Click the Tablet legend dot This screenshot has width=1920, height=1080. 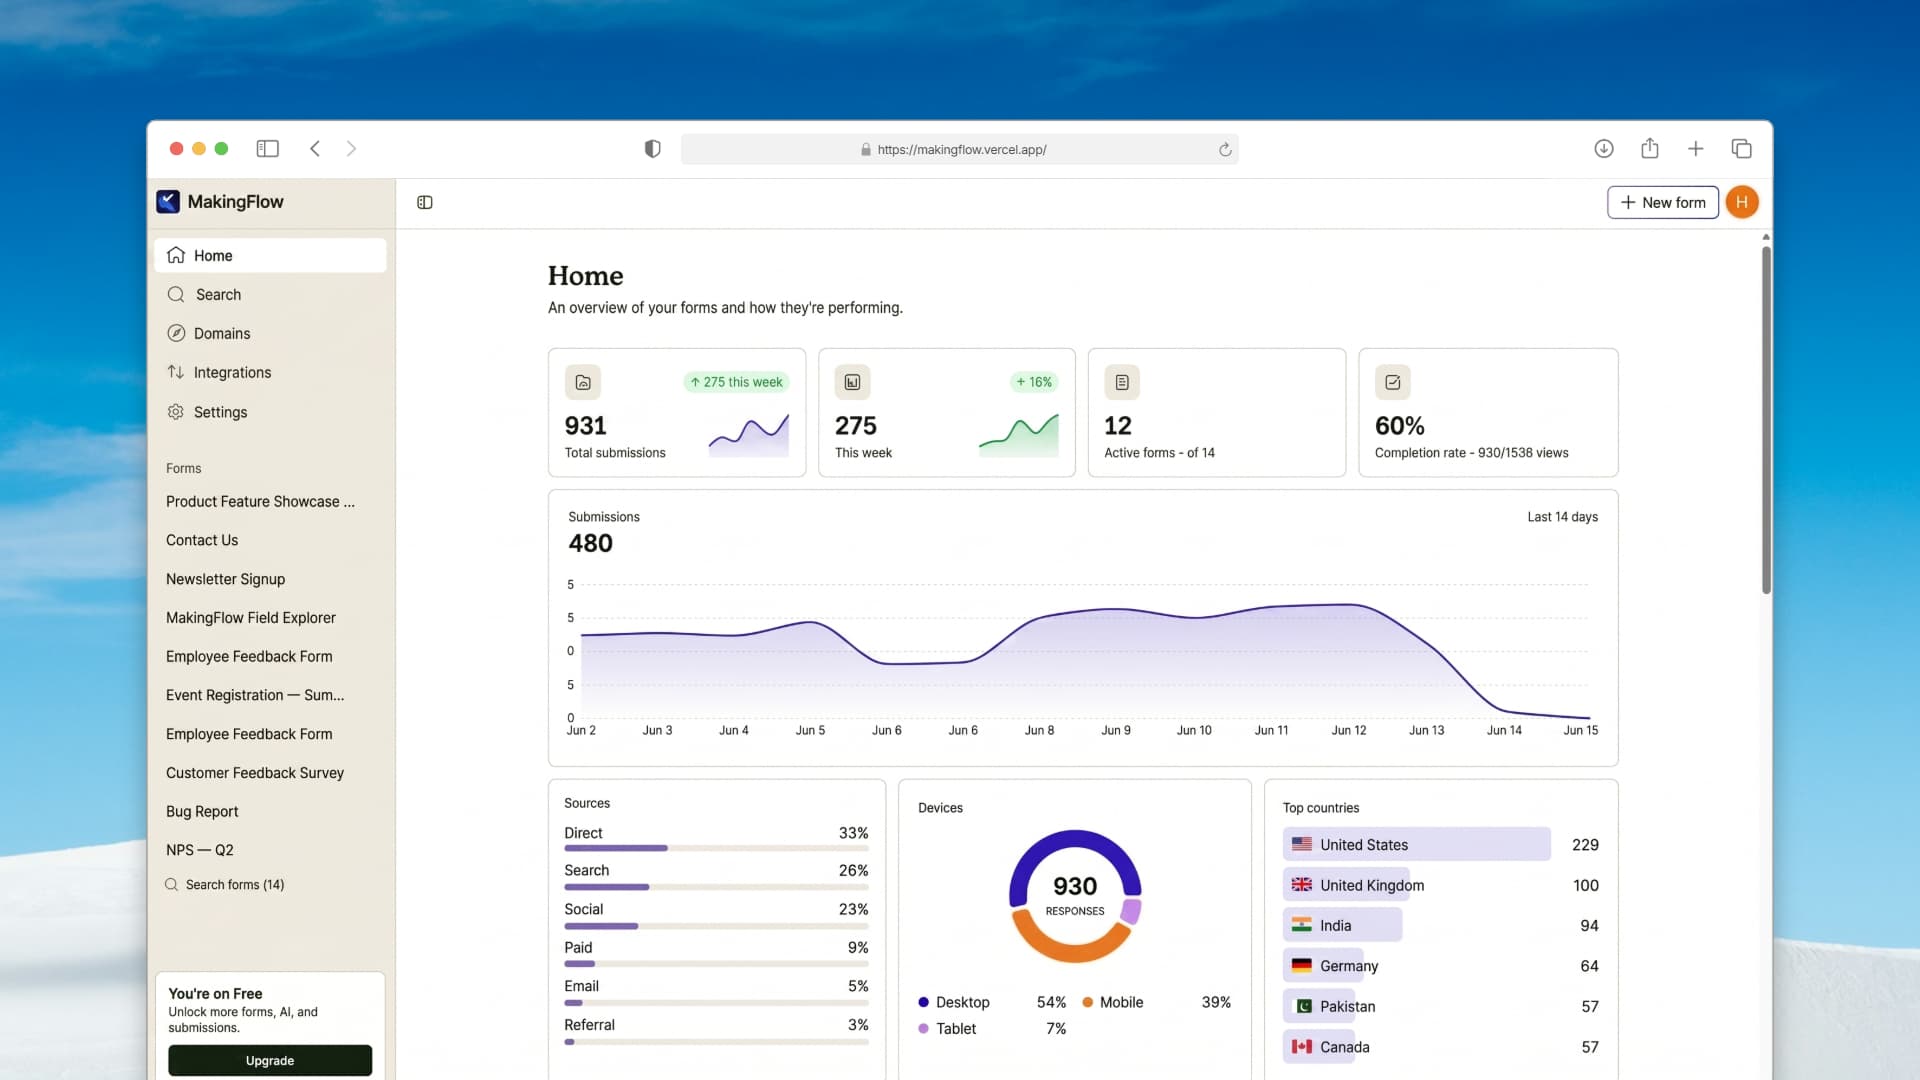coord(923,1028)
